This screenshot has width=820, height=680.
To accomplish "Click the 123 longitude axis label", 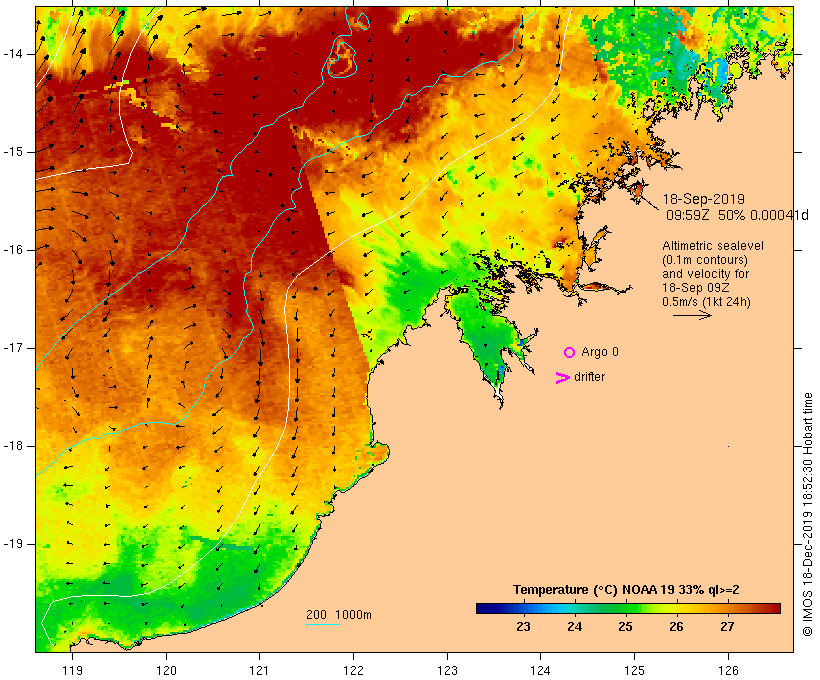I will point(447,670).
